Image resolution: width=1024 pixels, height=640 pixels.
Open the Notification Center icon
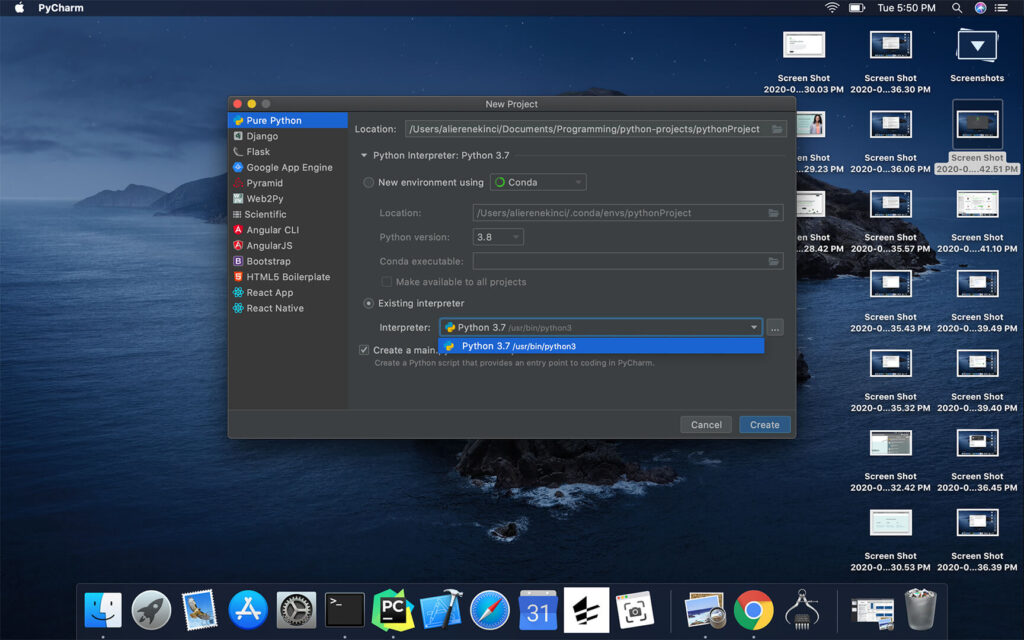(1001, 8)
